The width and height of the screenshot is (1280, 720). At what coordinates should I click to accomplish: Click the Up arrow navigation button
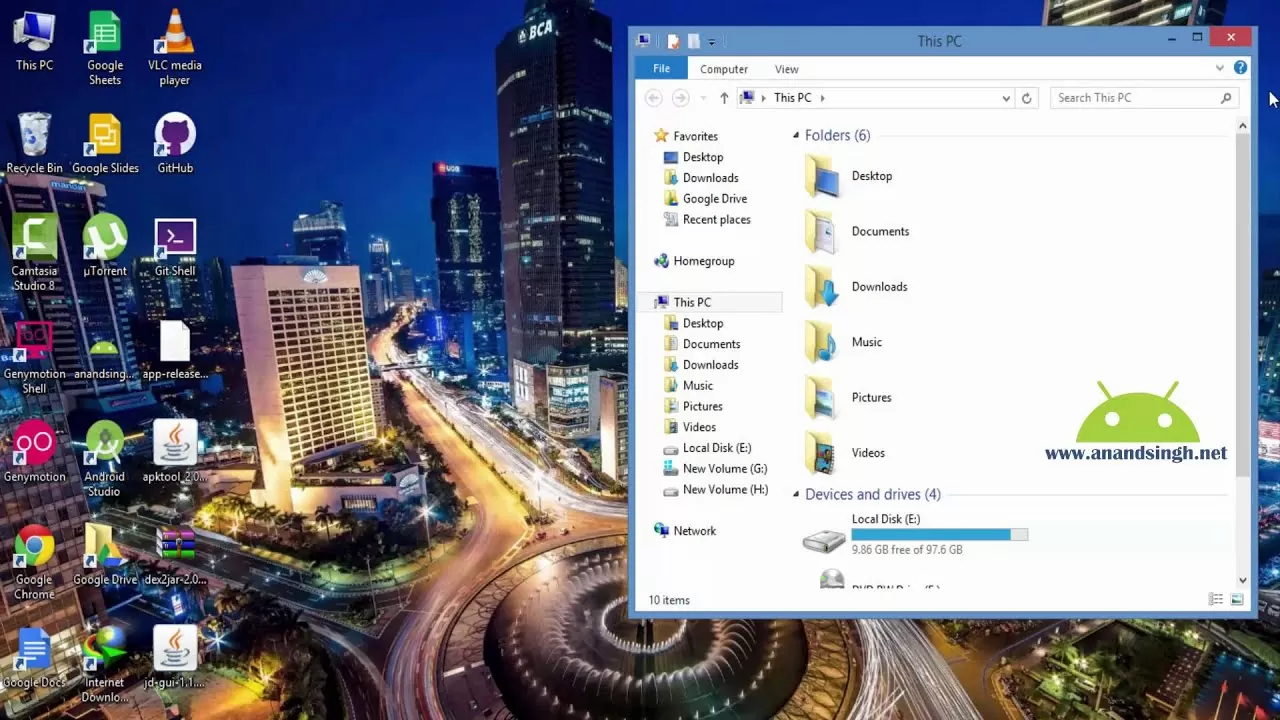point(724,98)
